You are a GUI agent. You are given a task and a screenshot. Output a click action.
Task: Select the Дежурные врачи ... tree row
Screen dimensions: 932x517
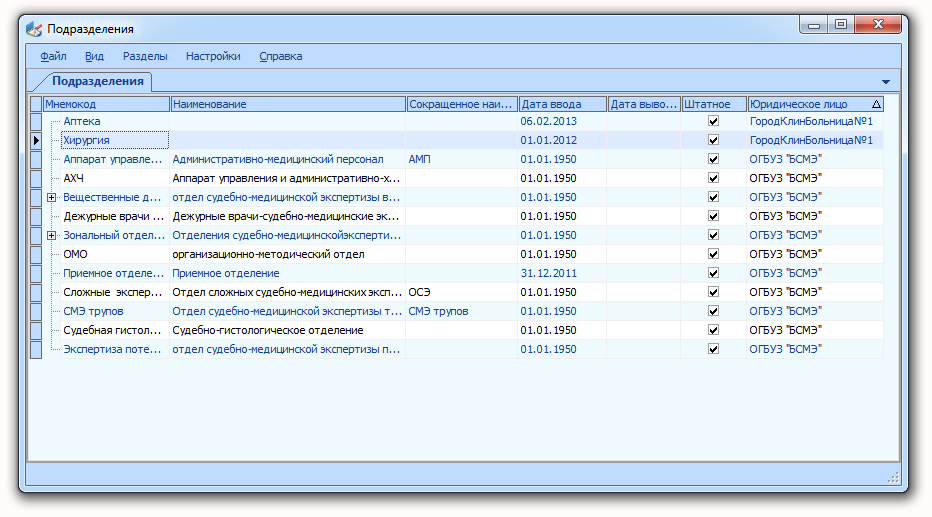pos(114,216)
